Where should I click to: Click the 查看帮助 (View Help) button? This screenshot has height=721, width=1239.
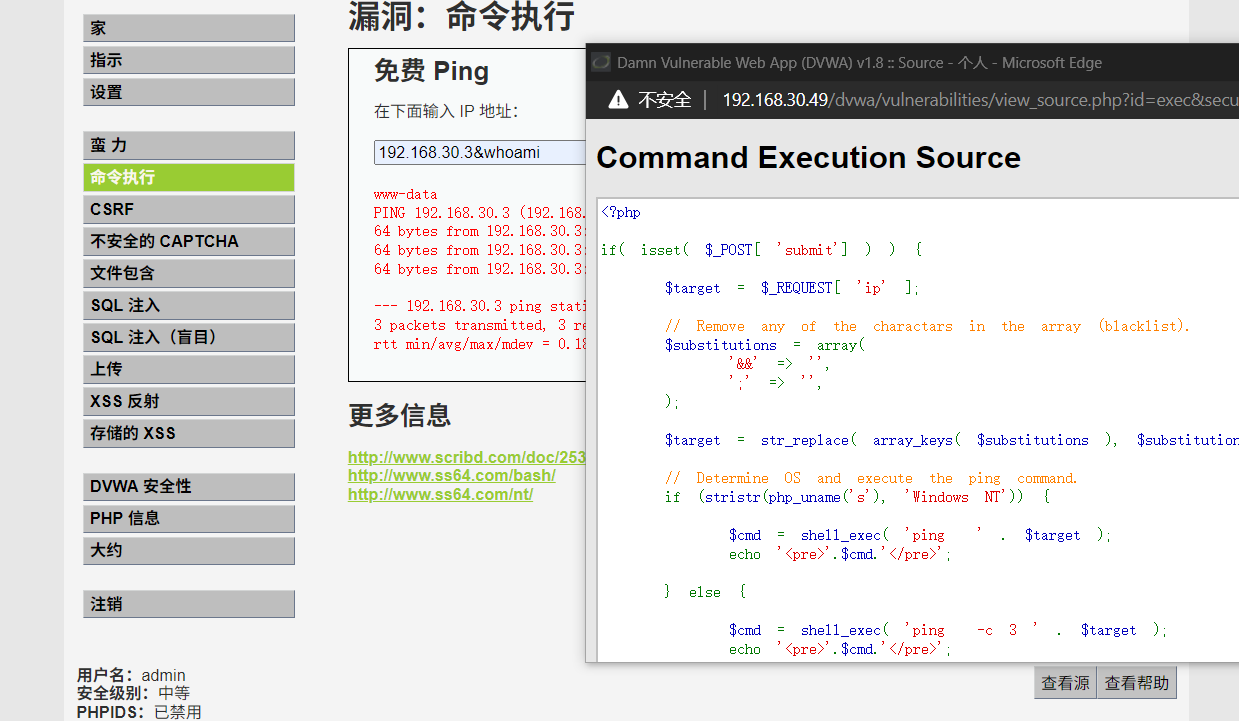coord(1136,683)
